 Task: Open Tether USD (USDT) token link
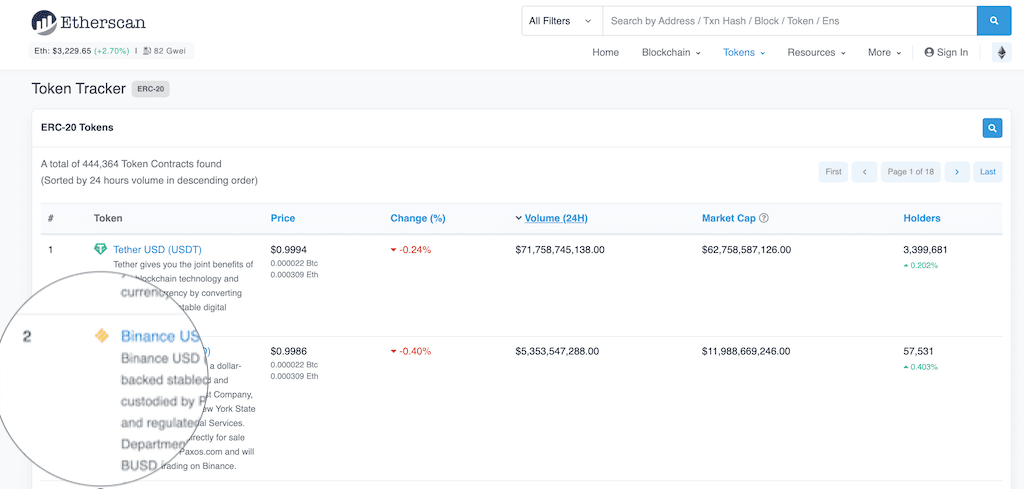157,249
